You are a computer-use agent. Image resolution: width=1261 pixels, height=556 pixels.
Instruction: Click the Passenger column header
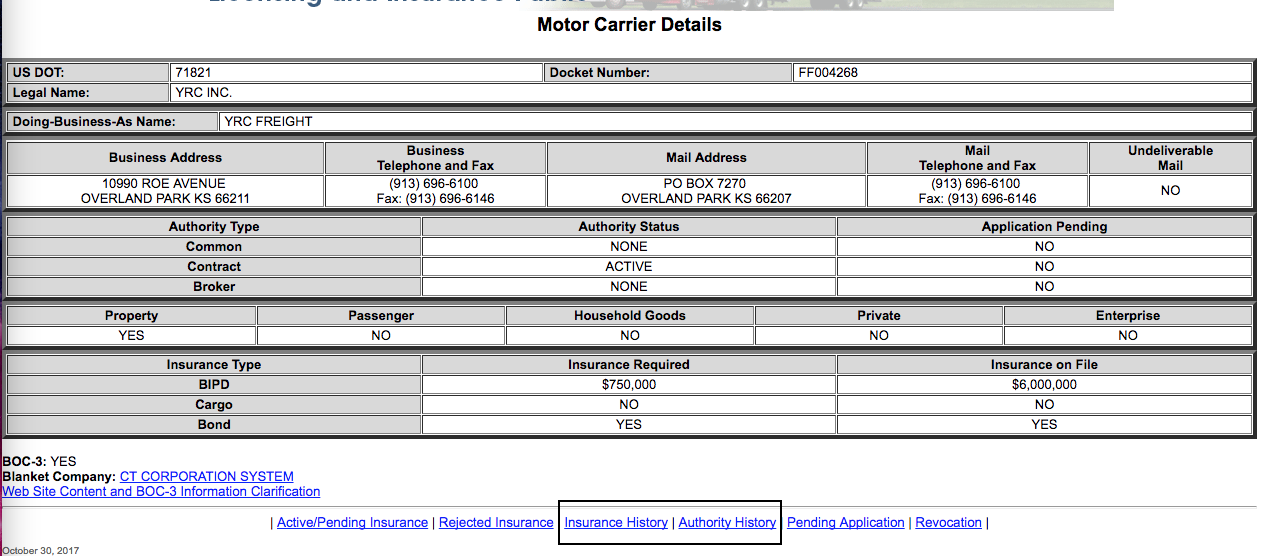pos(381,316)
